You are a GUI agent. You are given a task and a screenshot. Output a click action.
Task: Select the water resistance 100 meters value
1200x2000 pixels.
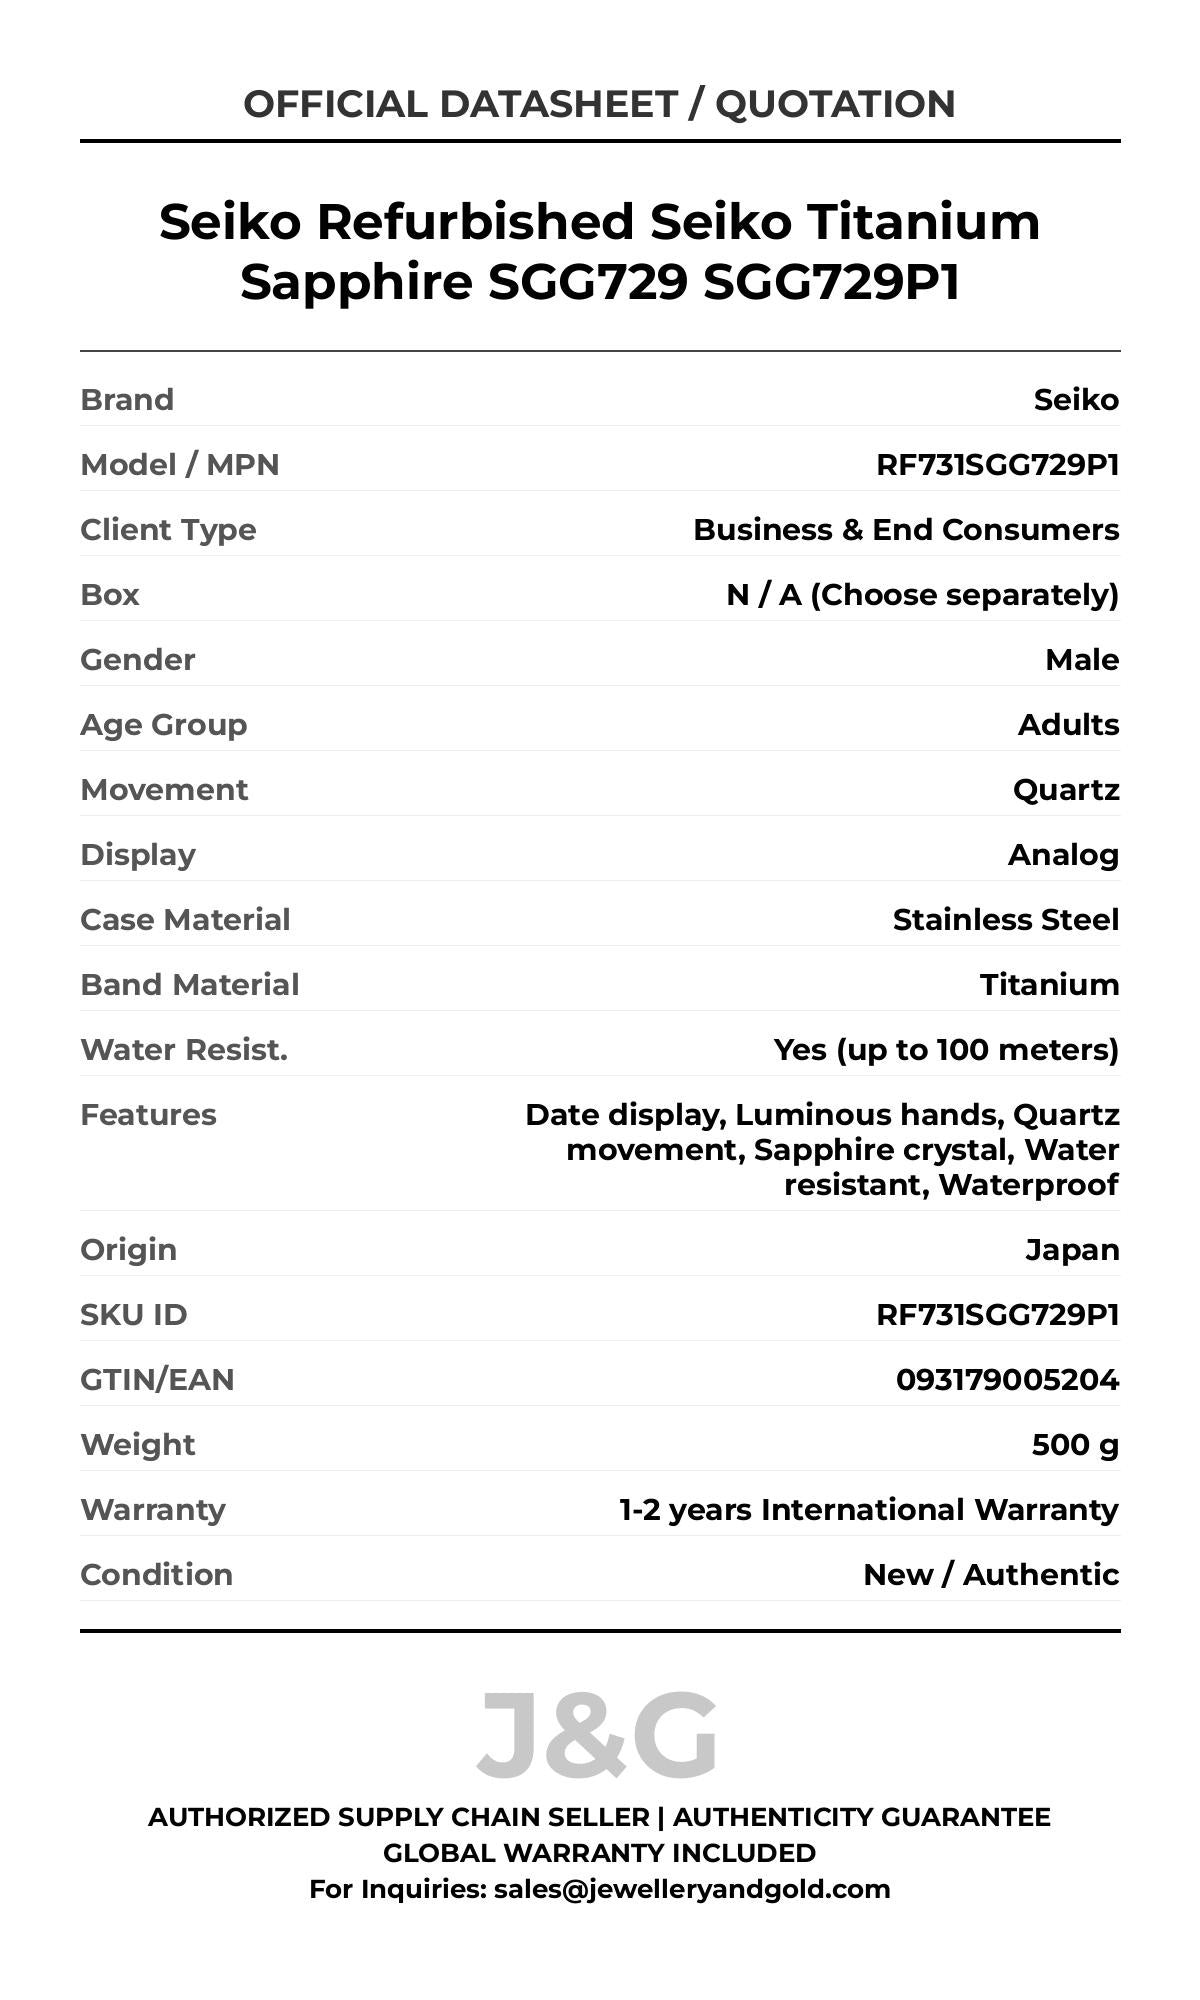tap(946, 1050)
